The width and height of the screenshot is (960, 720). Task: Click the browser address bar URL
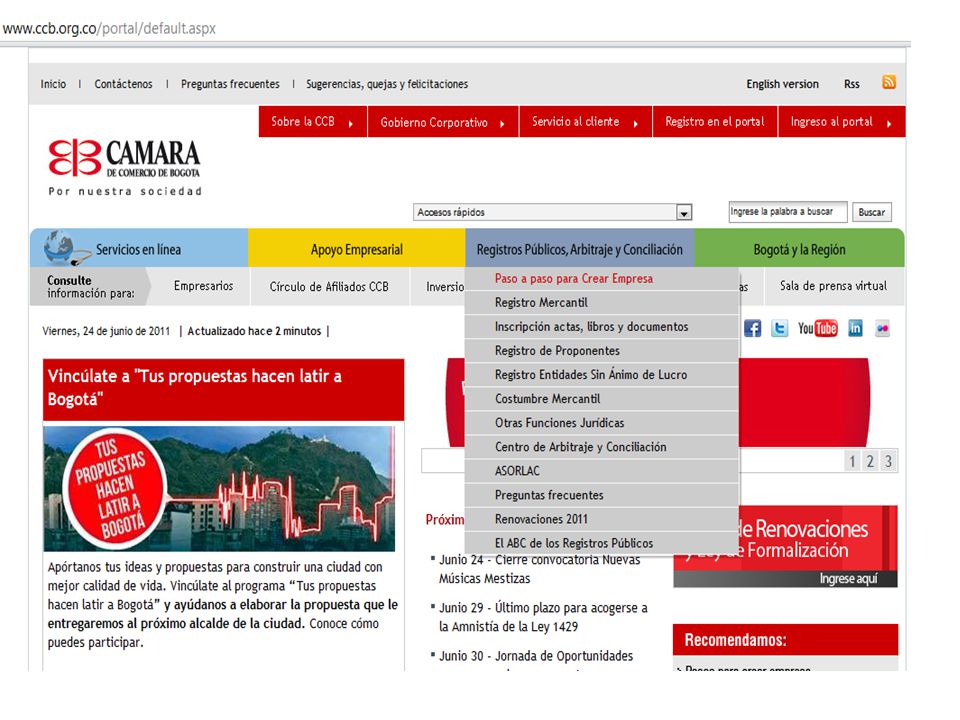pos(109,28)
